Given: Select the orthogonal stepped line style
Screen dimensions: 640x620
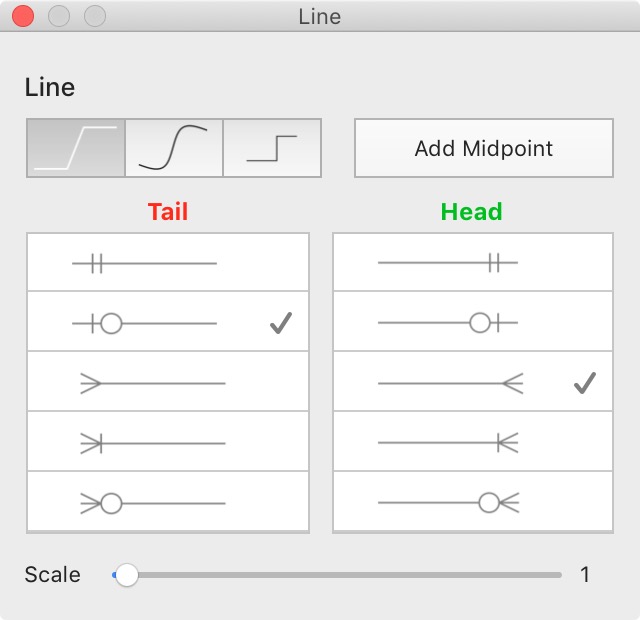Looking at the screenshot, I should 272,148.
